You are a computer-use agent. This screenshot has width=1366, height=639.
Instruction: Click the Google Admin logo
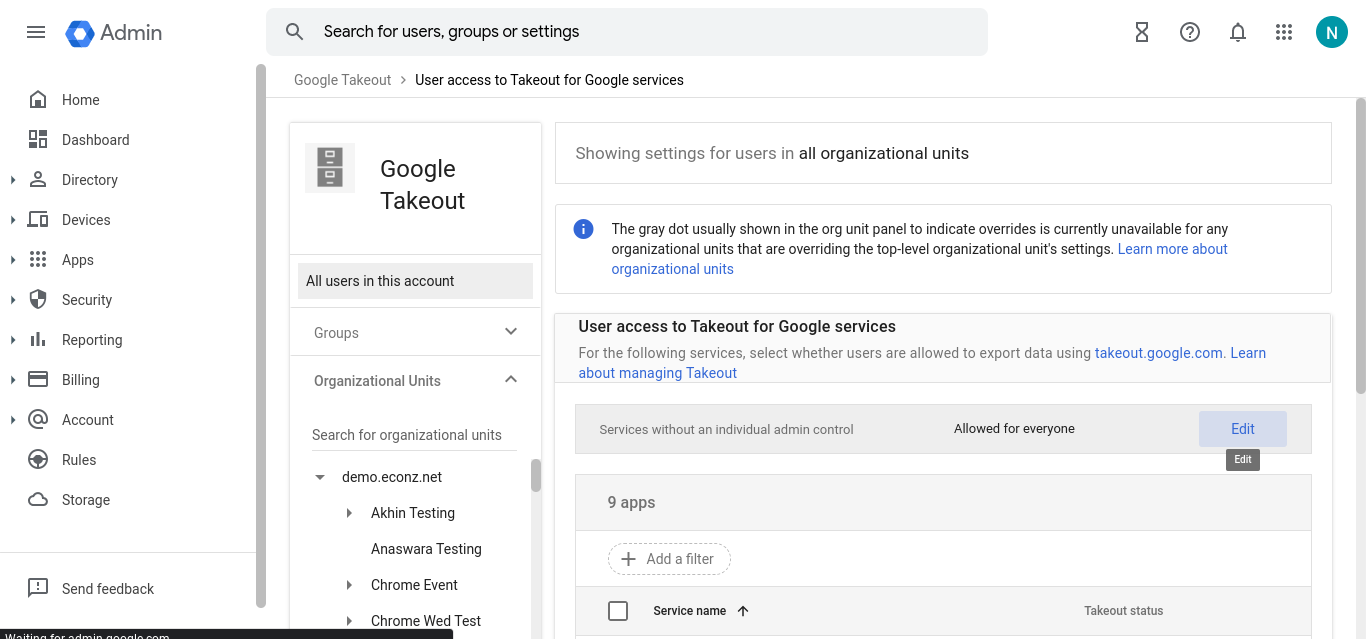pos(114,32)
